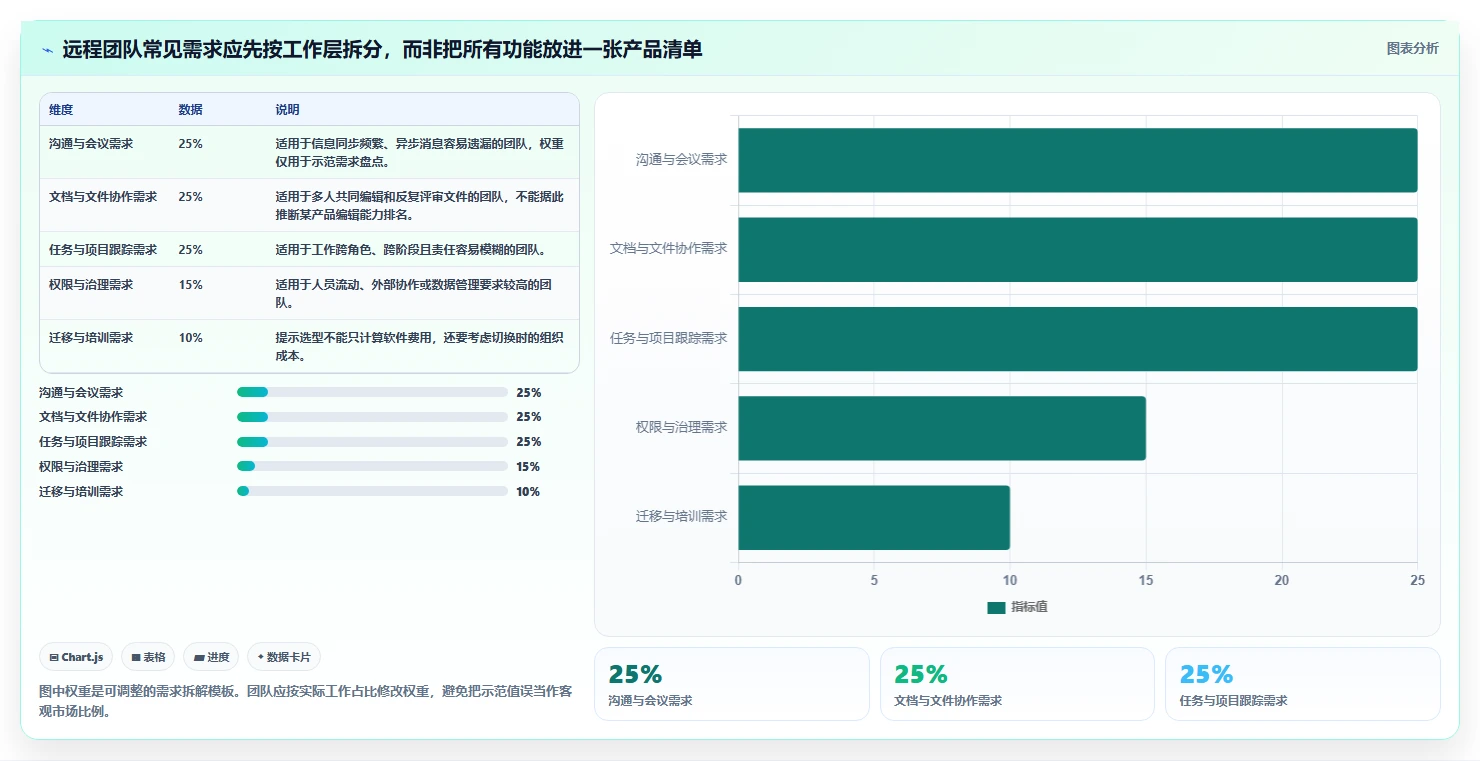
Task: Click the 沟通与会议需求 progress bar
Action: tap(372, 393)
